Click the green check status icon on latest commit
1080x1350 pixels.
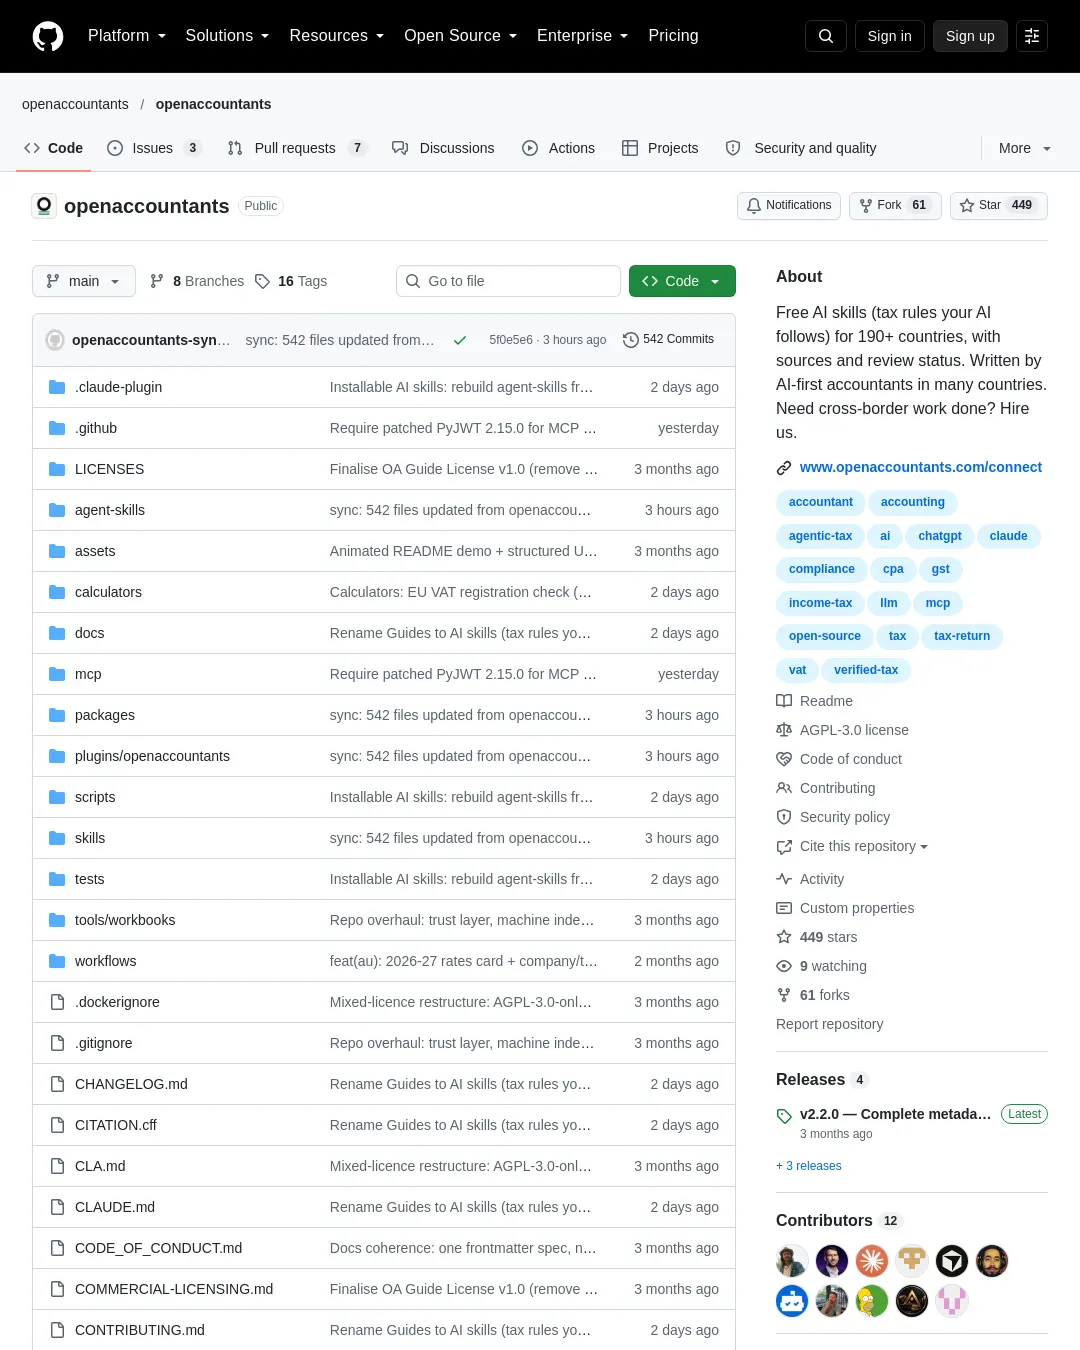point(460,340)
